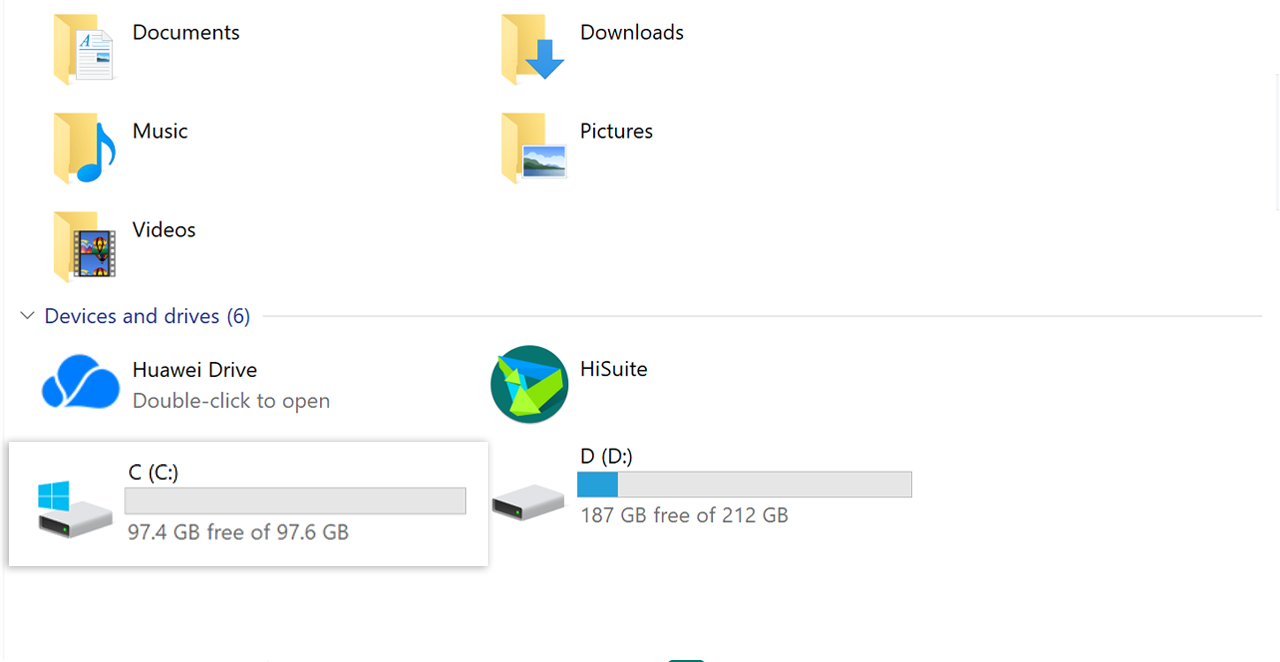Click the Downloads folder name text
This screenshot has height=662, width=1280.
point(631,32)
